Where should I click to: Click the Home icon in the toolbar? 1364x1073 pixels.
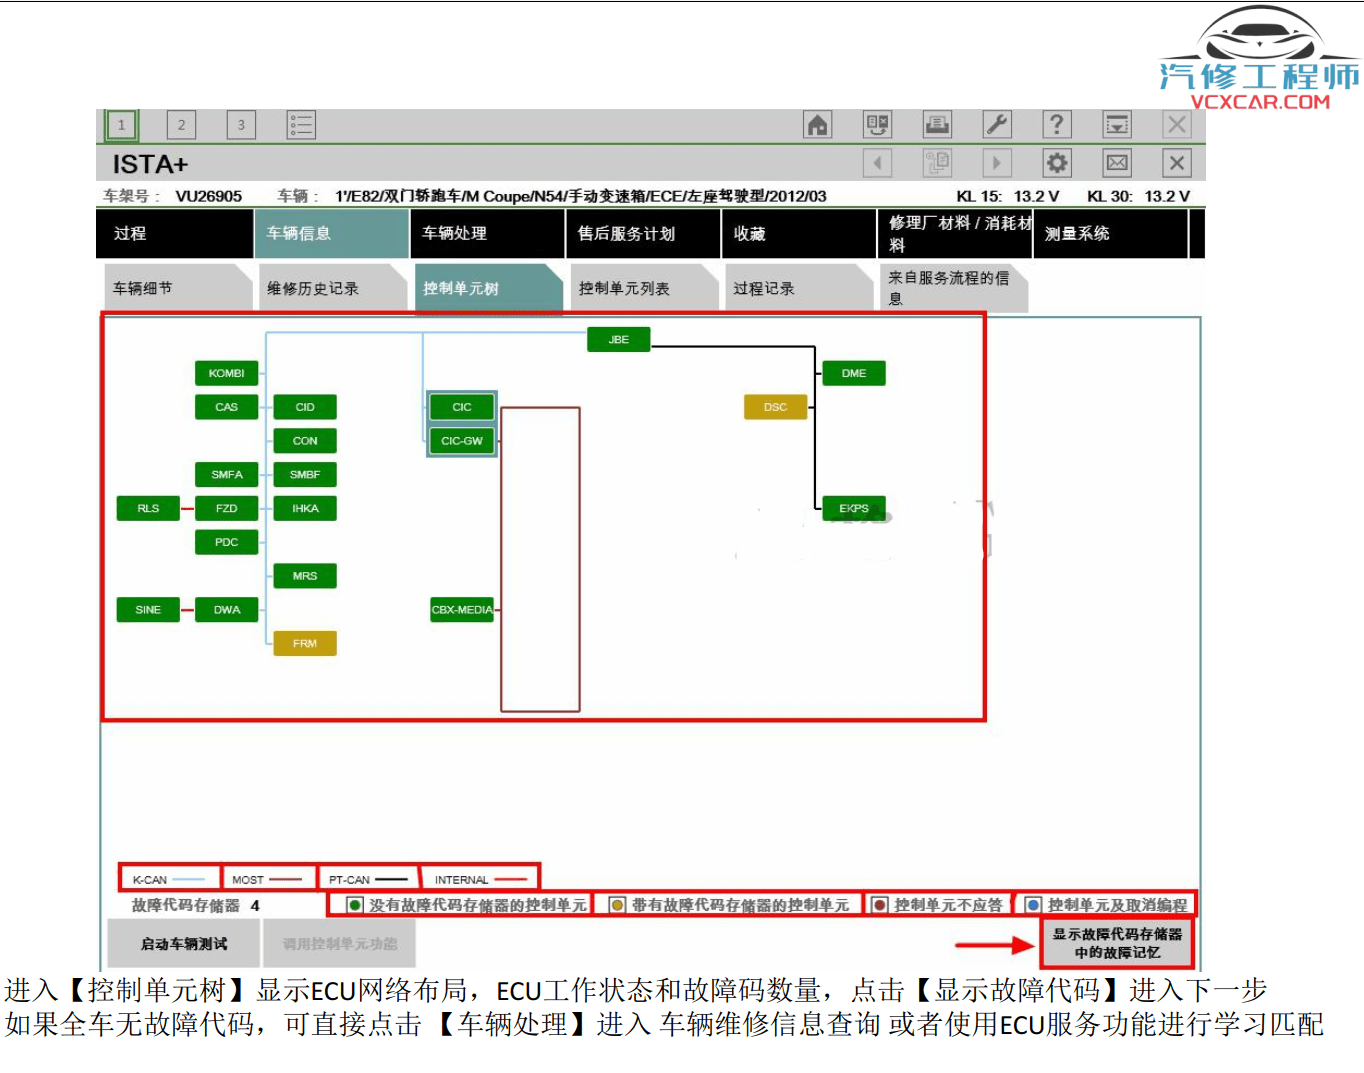click(817, 124)
